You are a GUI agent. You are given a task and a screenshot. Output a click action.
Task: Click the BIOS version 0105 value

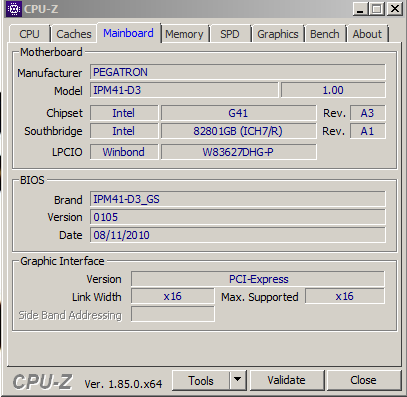[x=238, y=217]
